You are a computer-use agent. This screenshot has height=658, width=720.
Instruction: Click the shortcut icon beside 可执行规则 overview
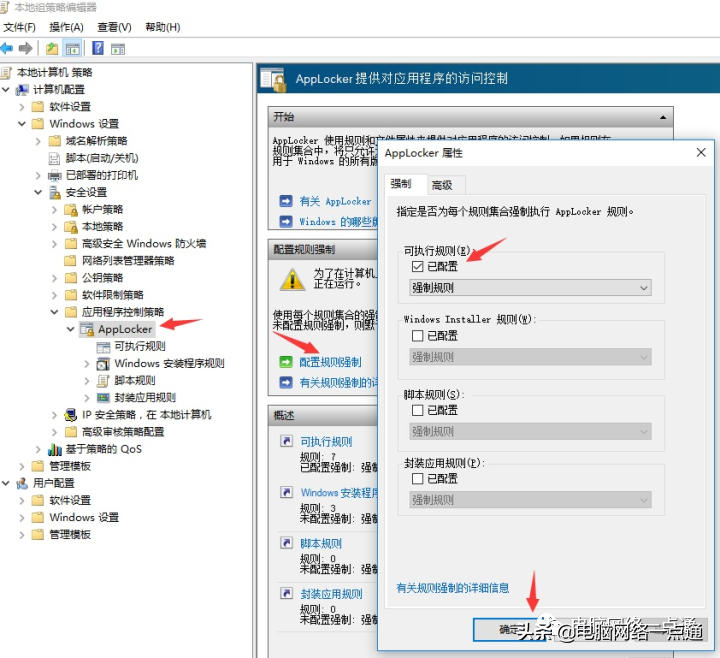click(287, 441)
